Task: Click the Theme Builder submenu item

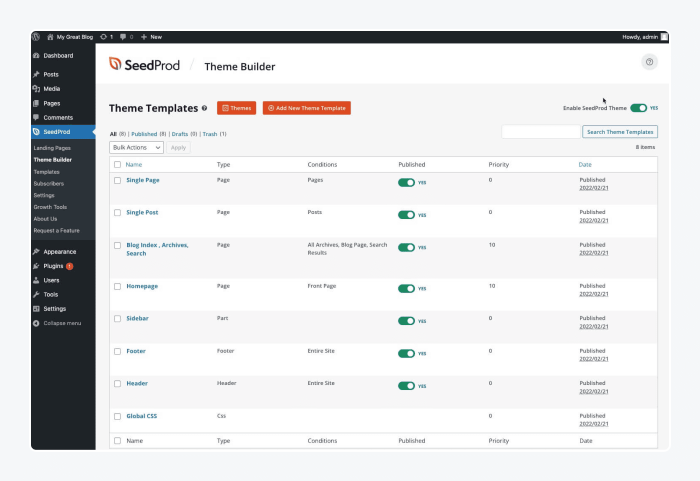Action: click(53, 160)
